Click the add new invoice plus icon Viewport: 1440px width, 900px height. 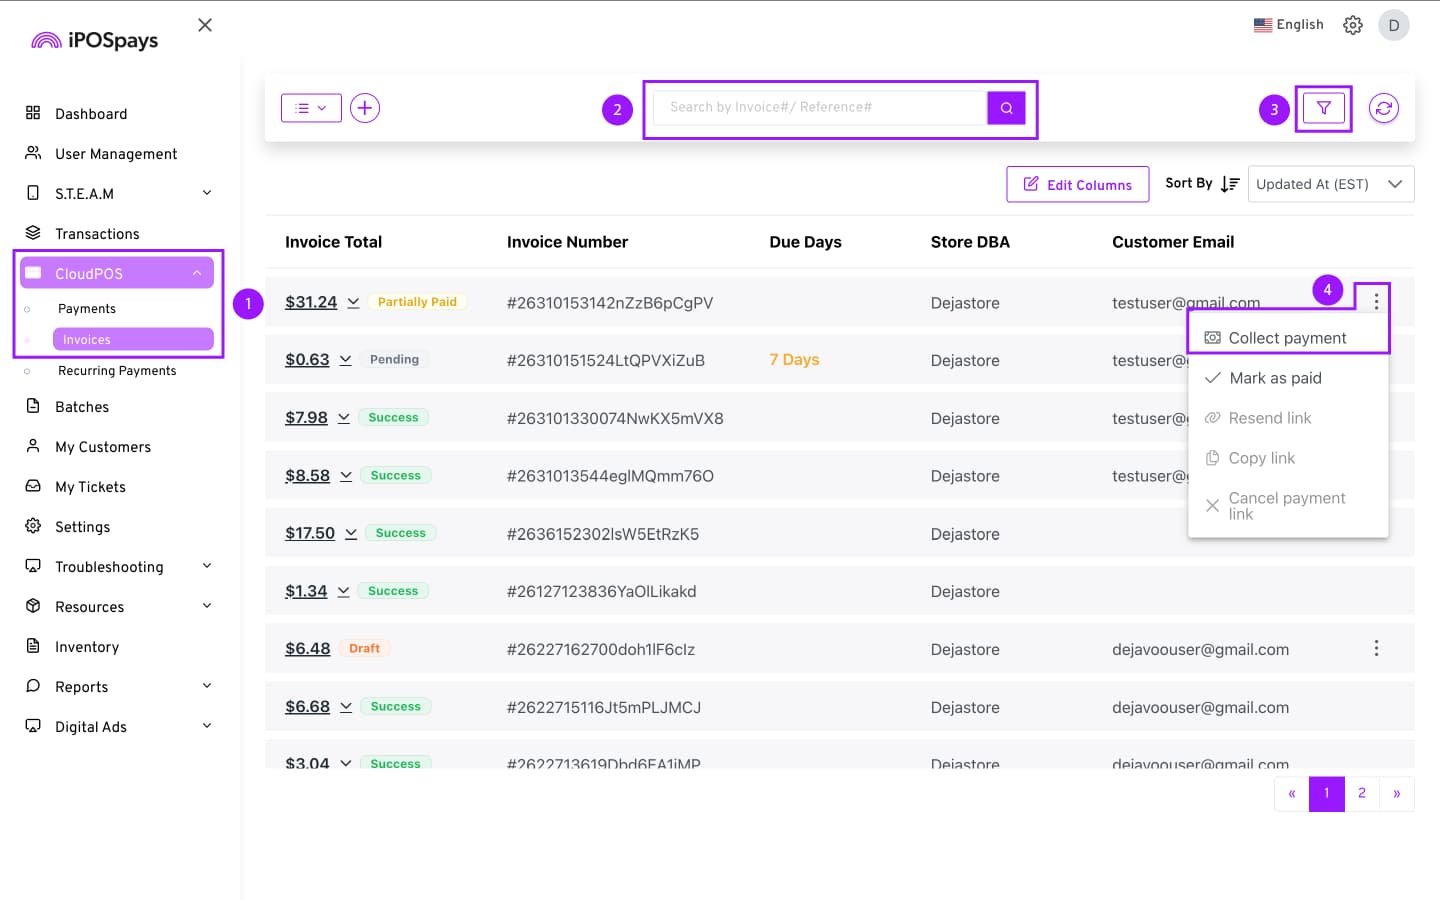pos(365,108)
